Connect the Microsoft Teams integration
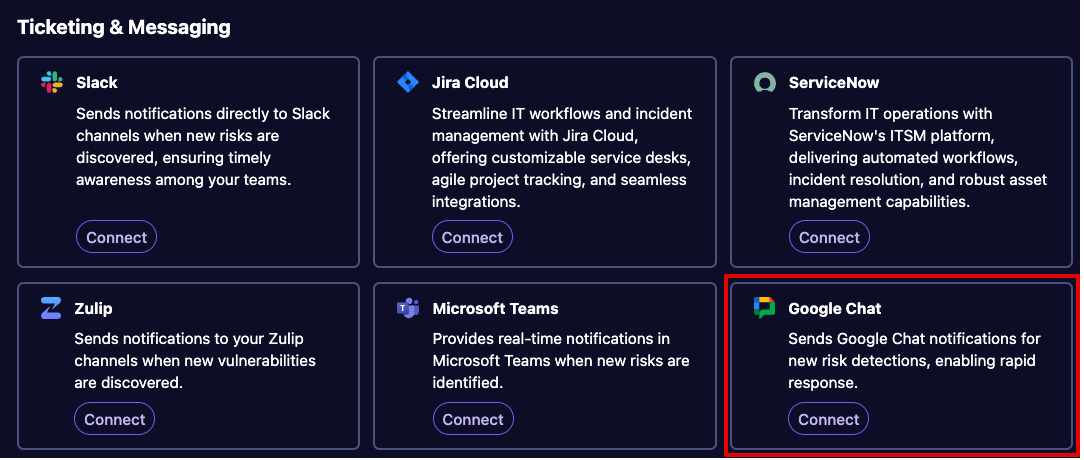This screenshot has width=1084, height=460. (473, 419)
